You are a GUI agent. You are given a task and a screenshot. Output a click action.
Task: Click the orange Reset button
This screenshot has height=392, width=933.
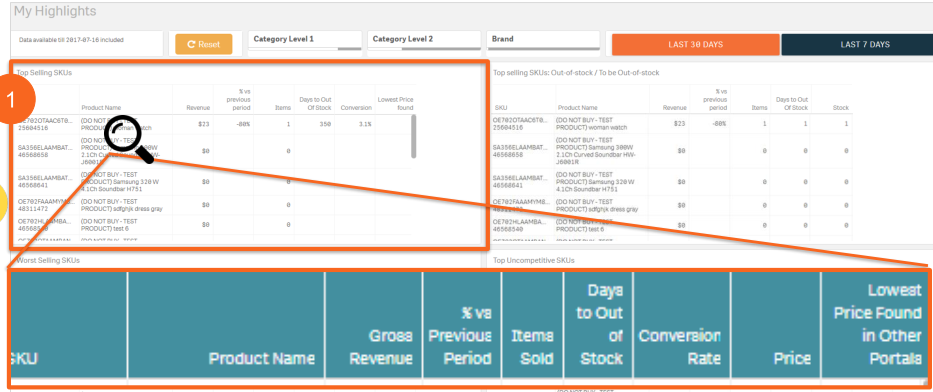203,44
